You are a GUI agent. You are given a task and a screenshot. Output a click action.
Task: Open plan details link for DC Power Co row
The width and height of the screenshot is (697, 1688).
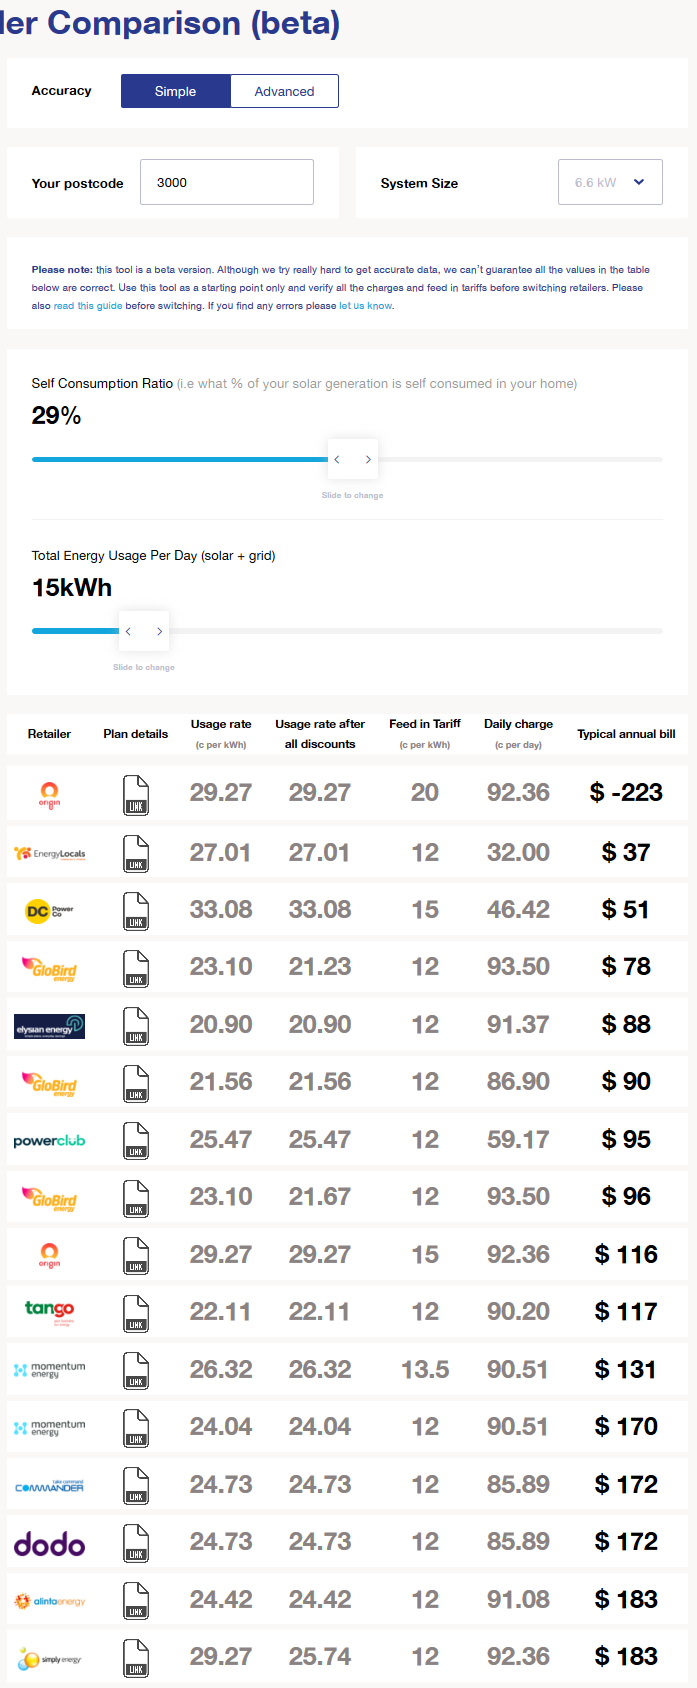[136, 911]
